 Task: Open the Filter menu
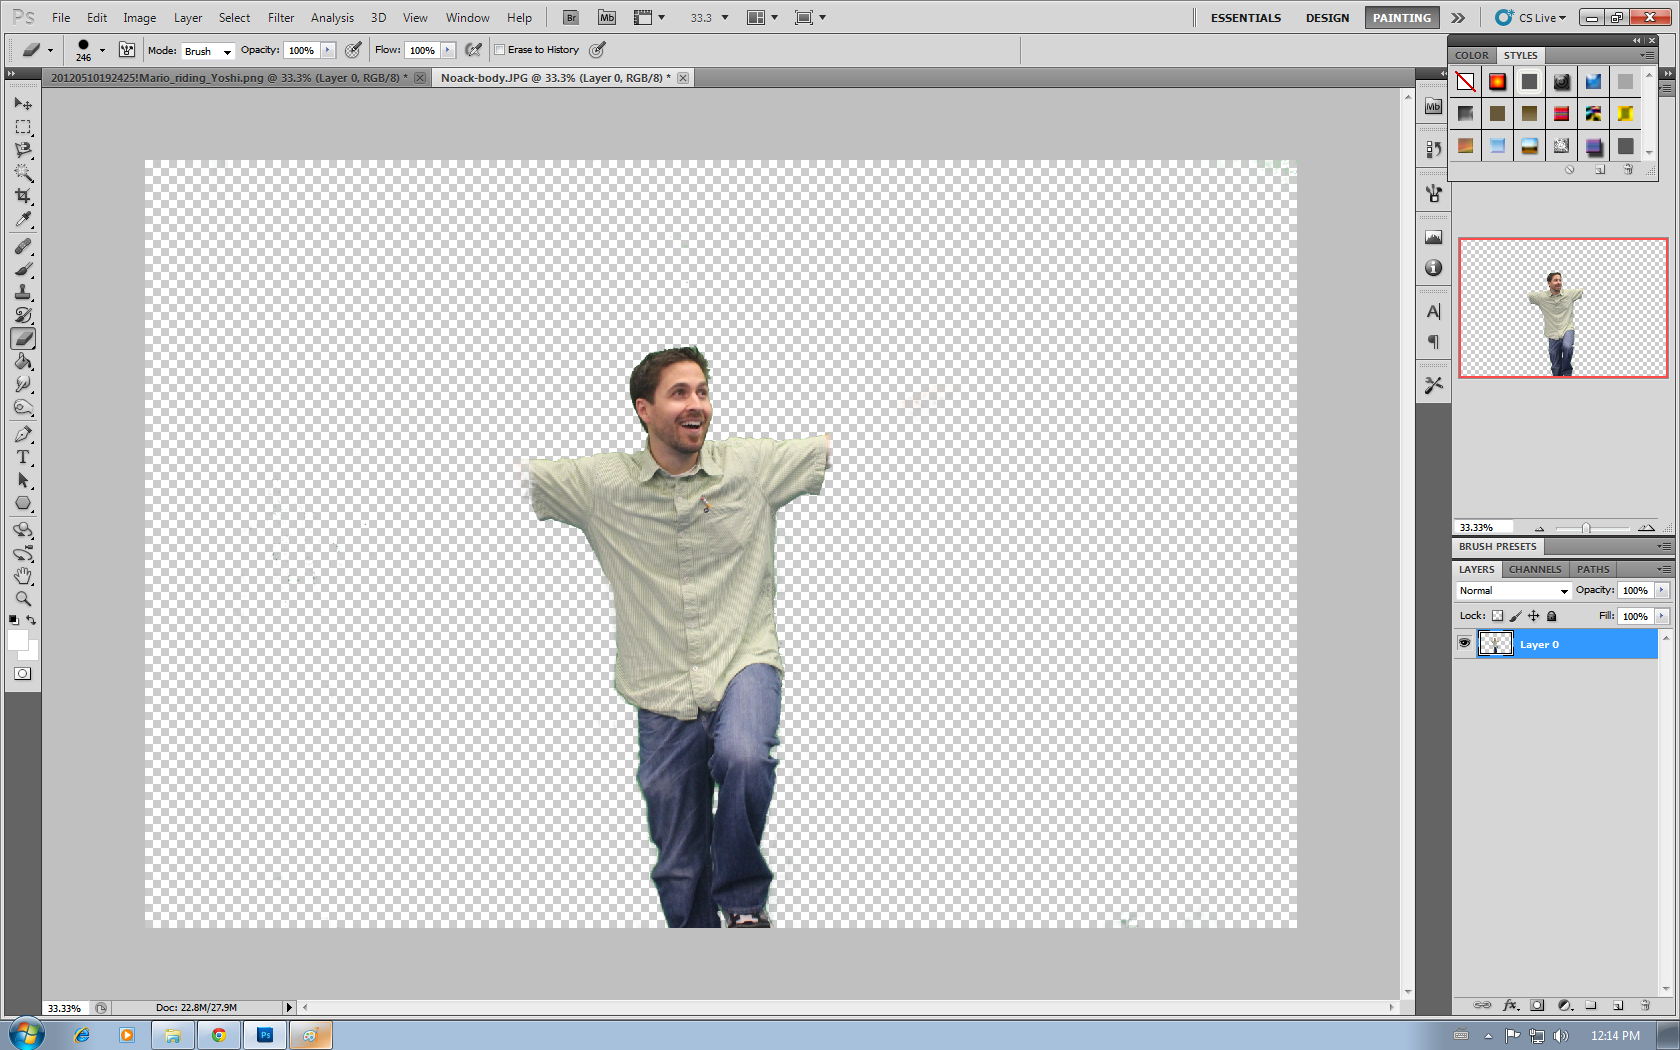tap(281, 18)
